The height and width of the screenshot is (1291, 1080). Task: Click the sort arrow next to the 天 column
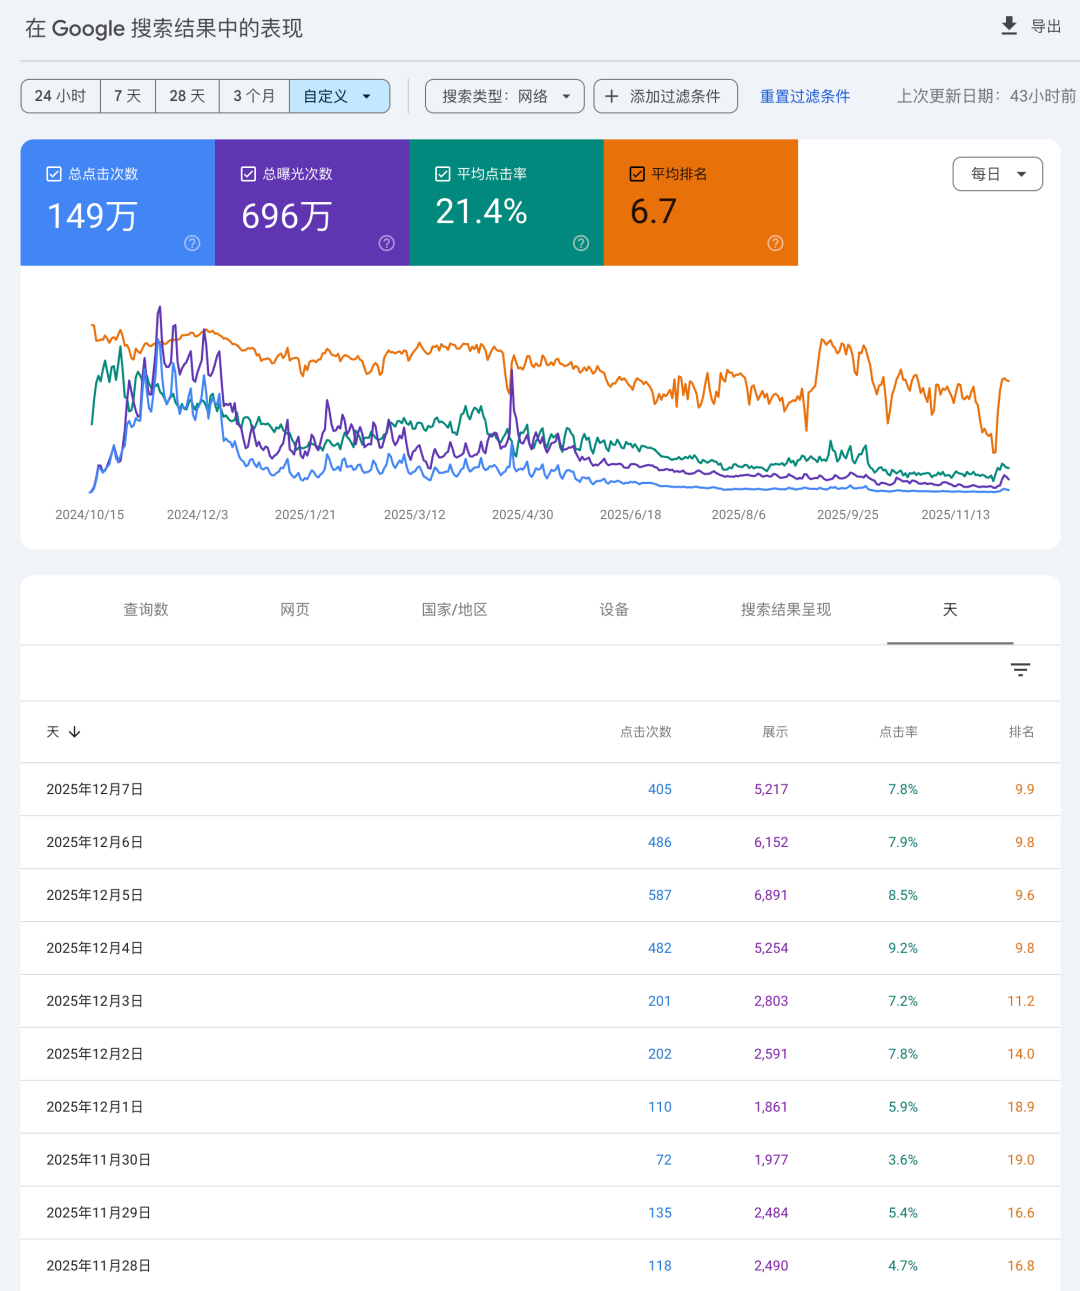tap(73, 732)
